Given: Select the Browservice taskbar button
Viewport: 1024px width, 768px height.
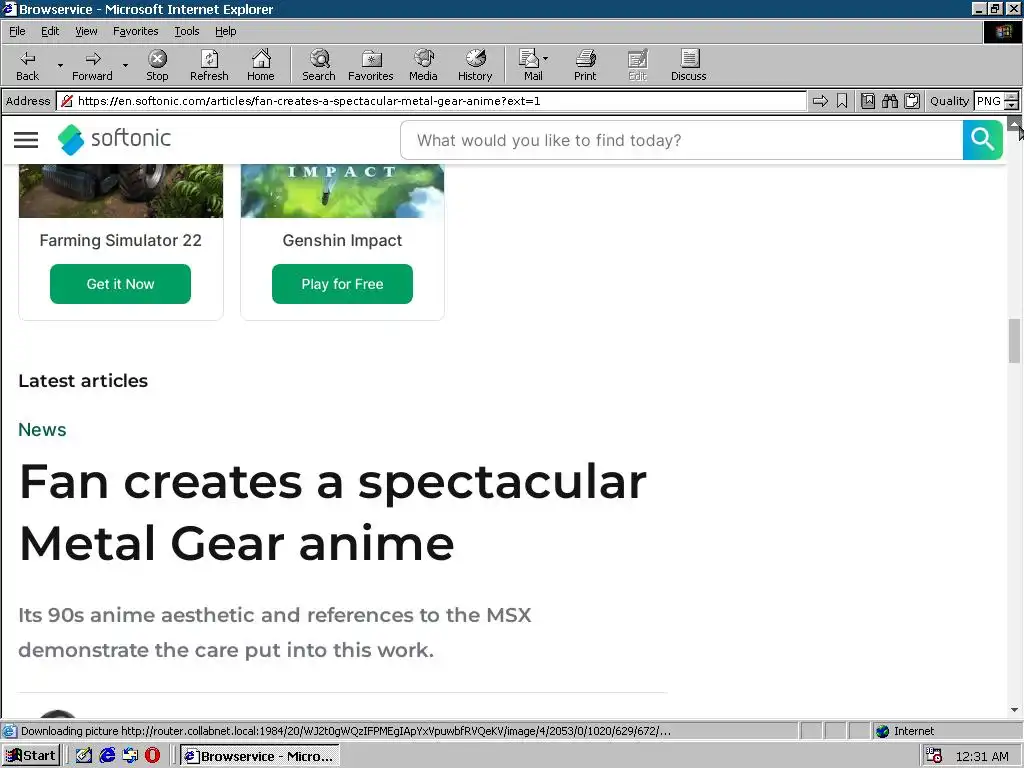Looking at the screenshot, I should (260, 756).
